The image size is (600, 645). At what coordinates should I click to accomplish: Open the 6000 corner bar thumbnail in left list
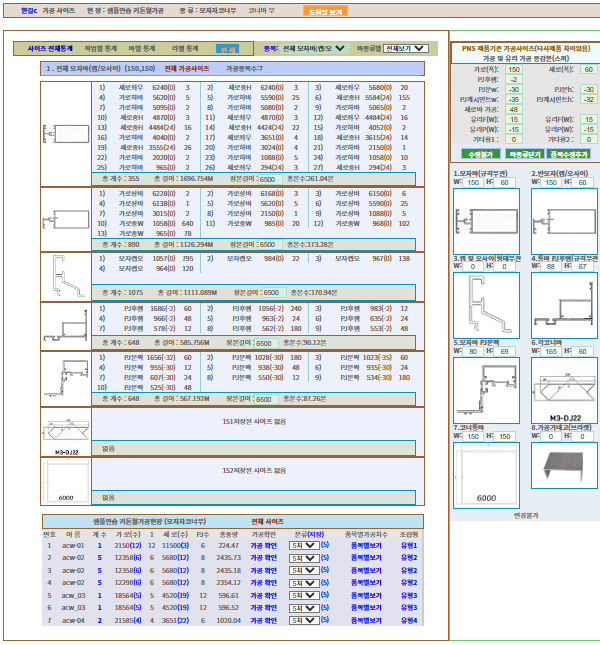[x=66, y=481]
